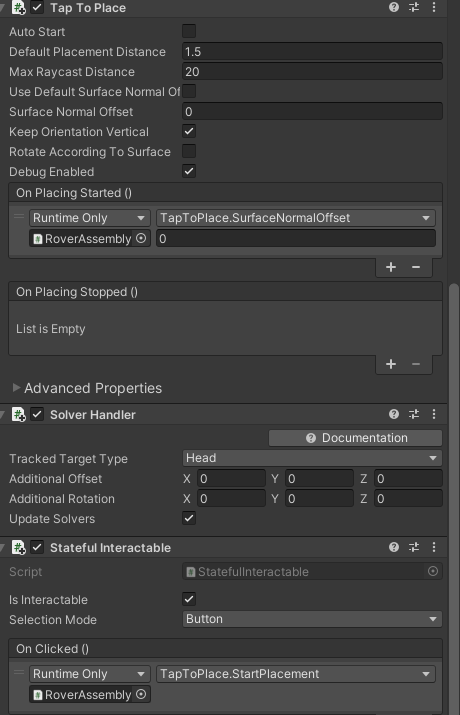The image size is (460, 715).
Task: Open Tap To Place preset settings icon
Action: coord(414,7)
